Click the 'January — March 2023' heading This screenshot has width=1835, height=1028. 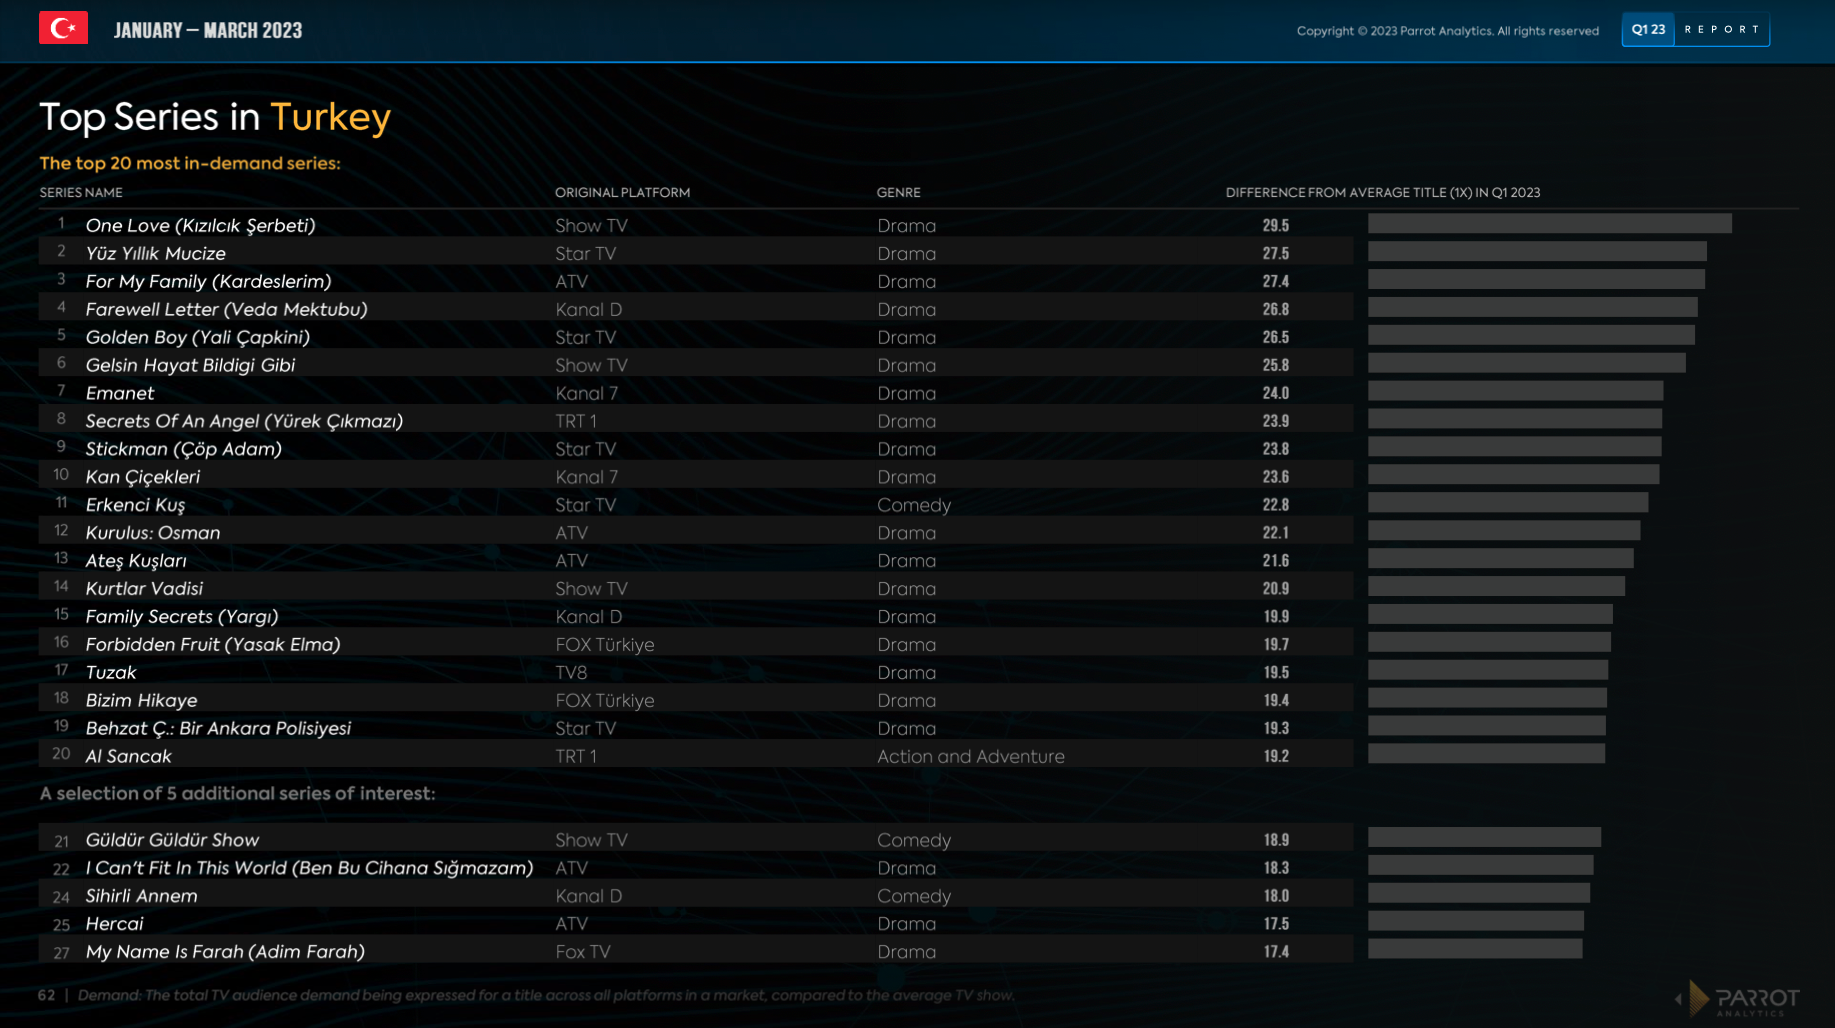click(x=208, y=31)
